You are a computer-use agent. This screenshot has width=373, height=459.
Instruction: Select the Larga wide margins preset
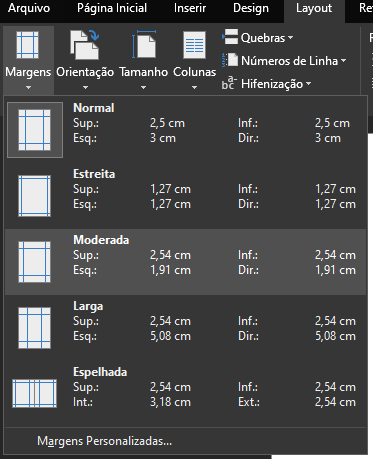[x=185, y=328]
